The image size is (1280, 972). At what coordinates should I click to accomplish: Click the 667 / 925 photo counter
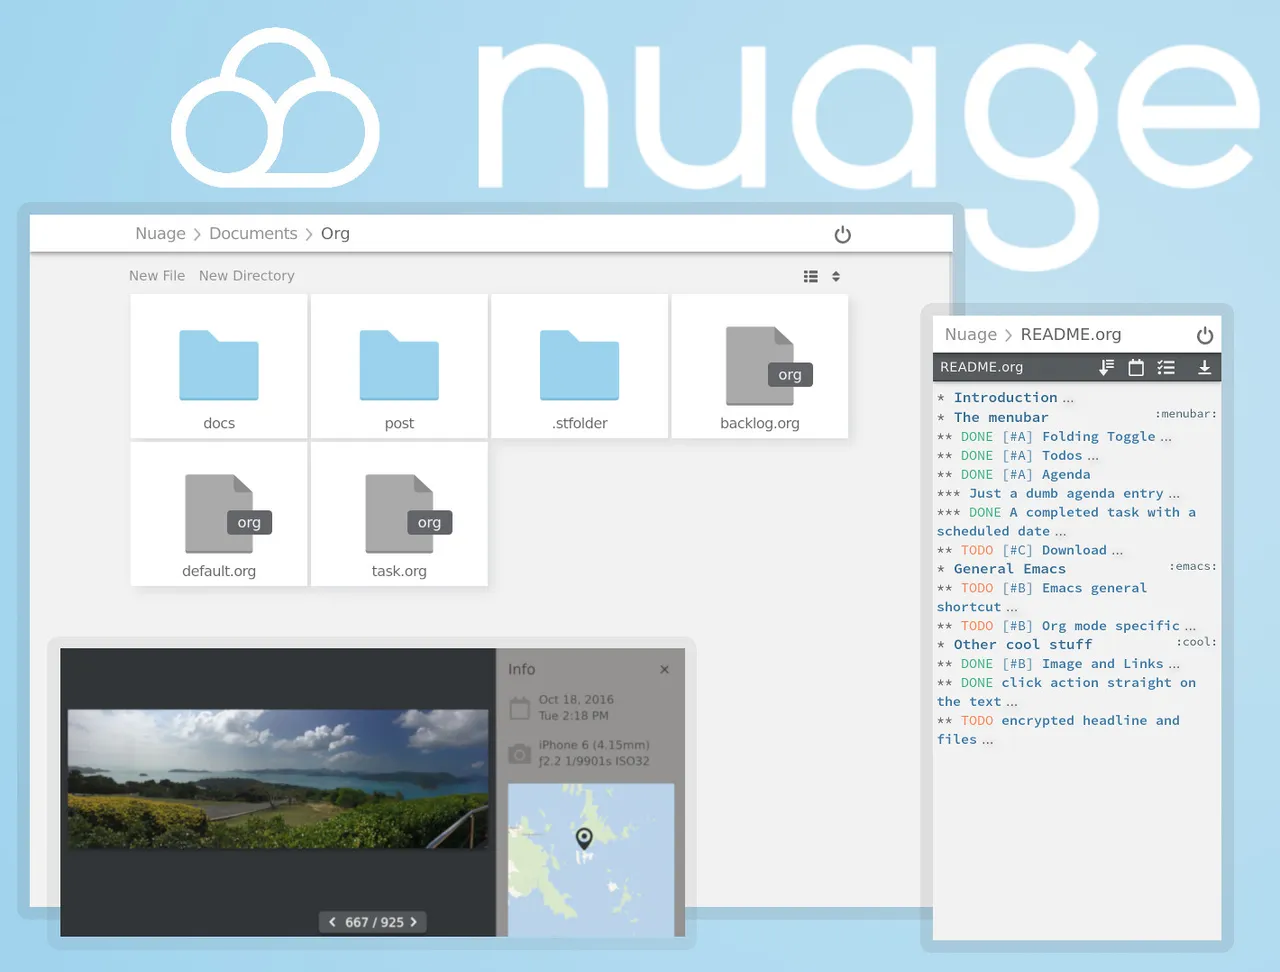(x=374, y=922)
